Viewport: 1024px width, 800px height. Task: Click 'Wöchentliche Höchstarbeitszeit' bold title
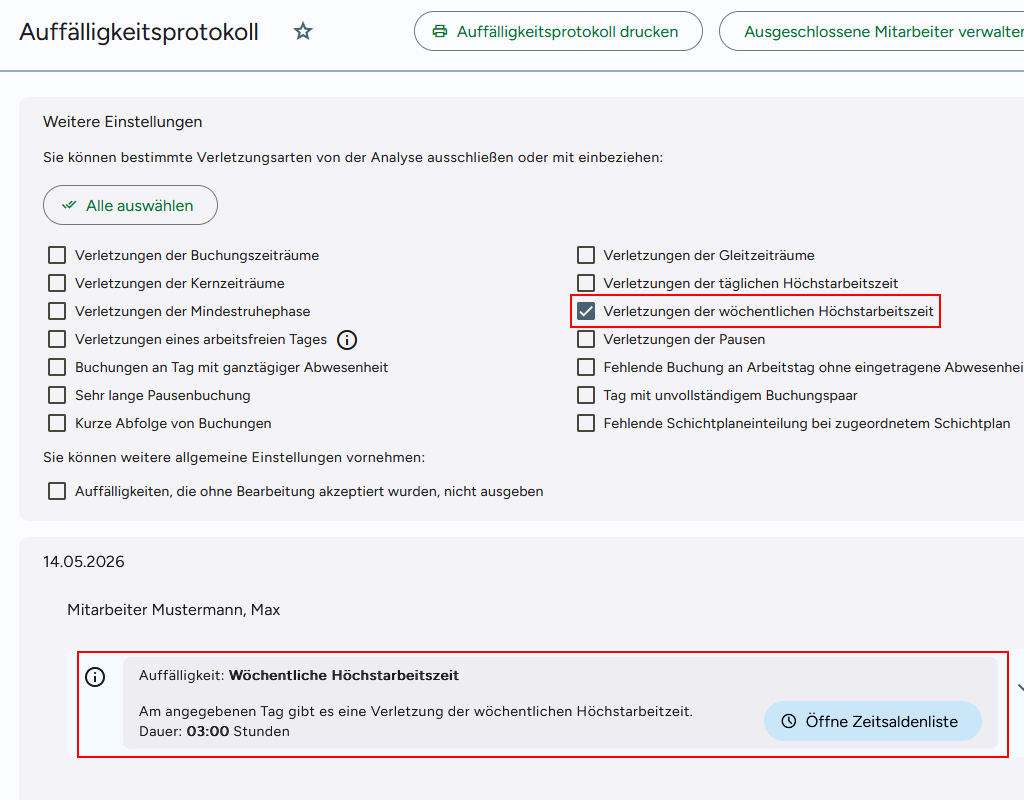click(x=344, y=675)
